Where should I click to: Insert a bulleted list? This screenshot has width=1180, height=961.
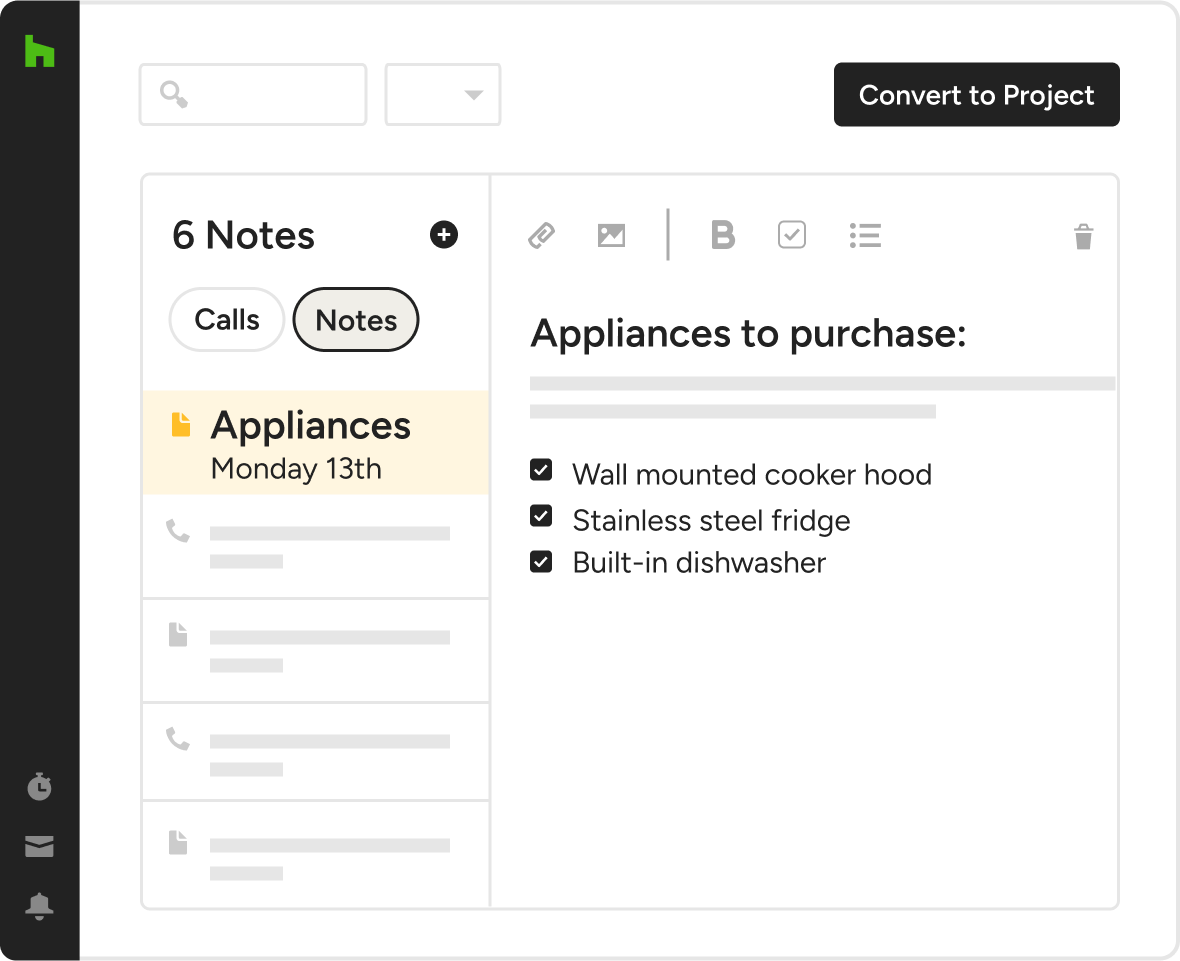pyautogui.click(x=865, y=236)
